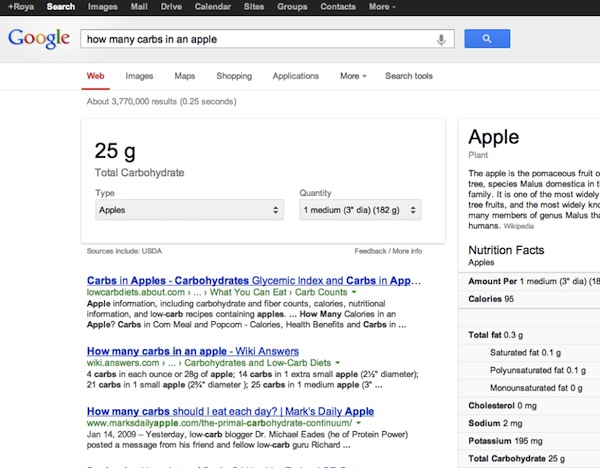Select Search in the top black bar

[61, 7]
